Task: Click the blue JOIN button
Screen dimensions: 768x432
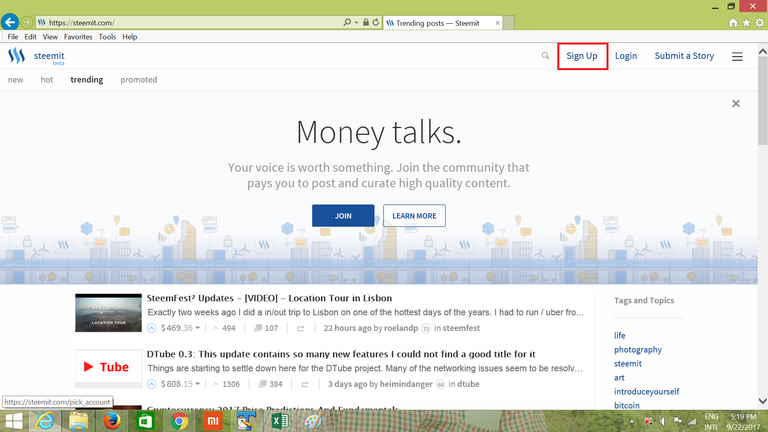Action: (x=343, y=216)
